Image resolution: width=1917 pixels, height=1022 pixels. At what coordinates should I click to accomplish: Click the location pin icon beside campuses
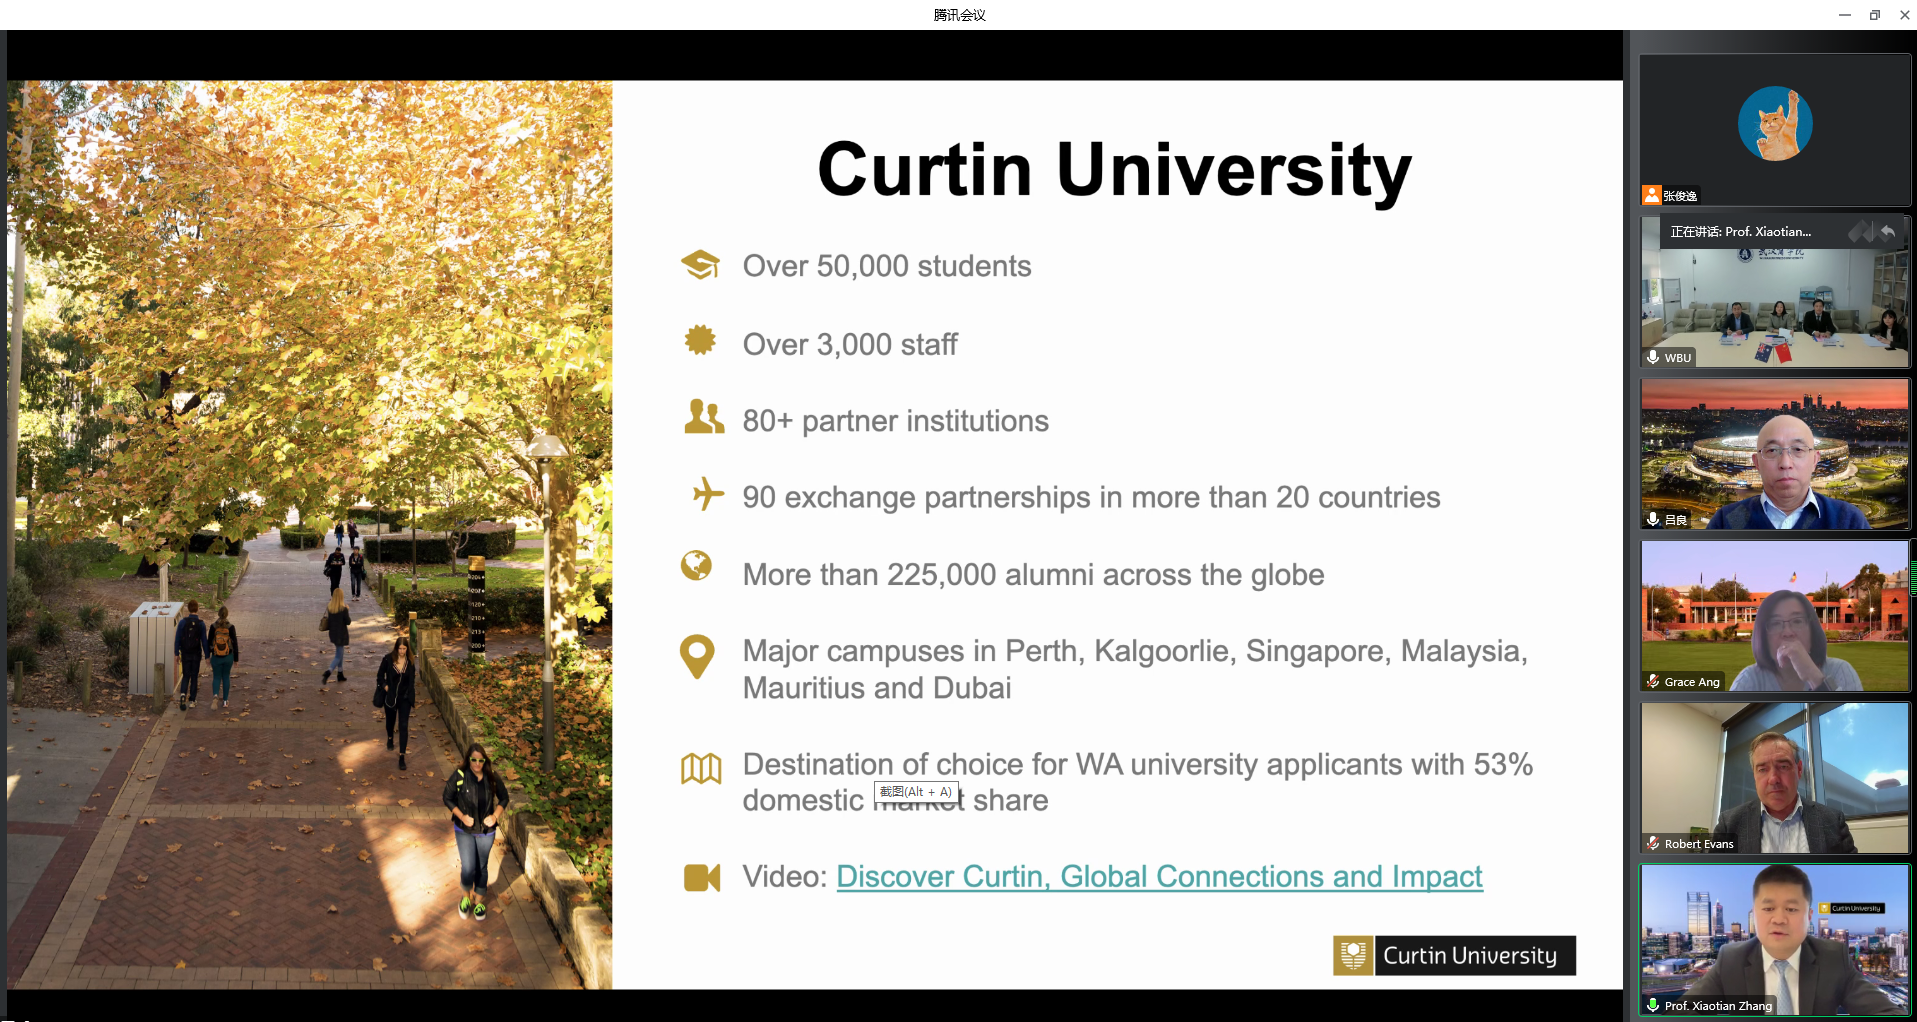(697, 657)
